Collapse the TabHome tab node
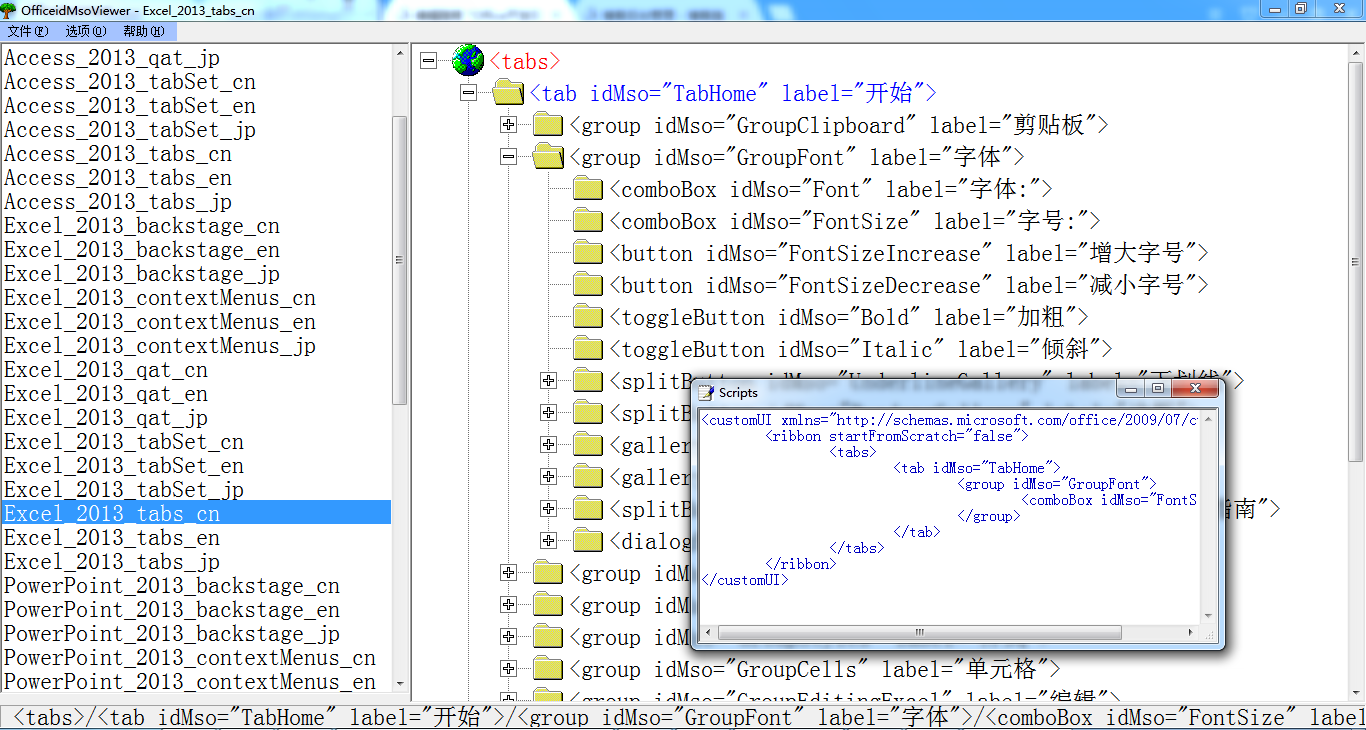1366x730 pixels. 468,92
